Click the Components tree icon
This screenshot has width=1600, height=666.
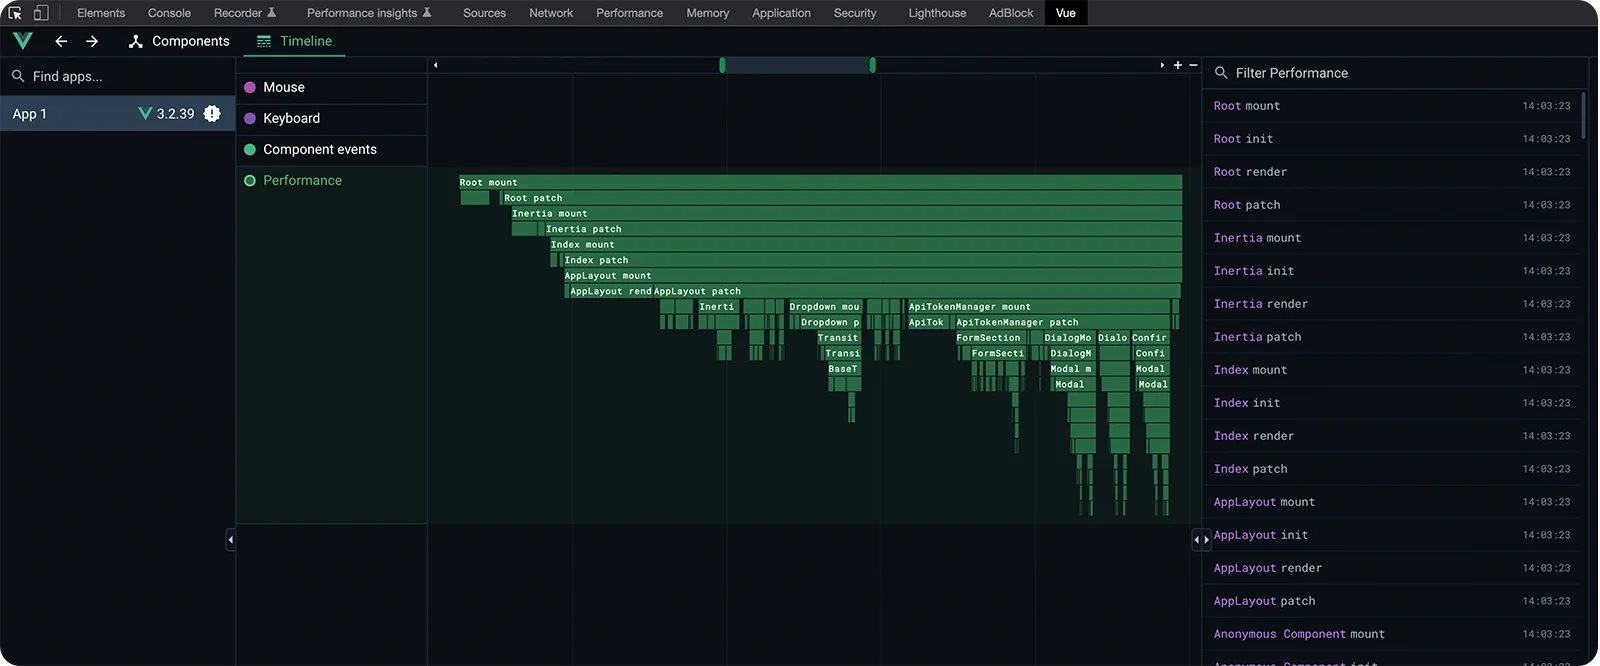click(x=136, y=41)
